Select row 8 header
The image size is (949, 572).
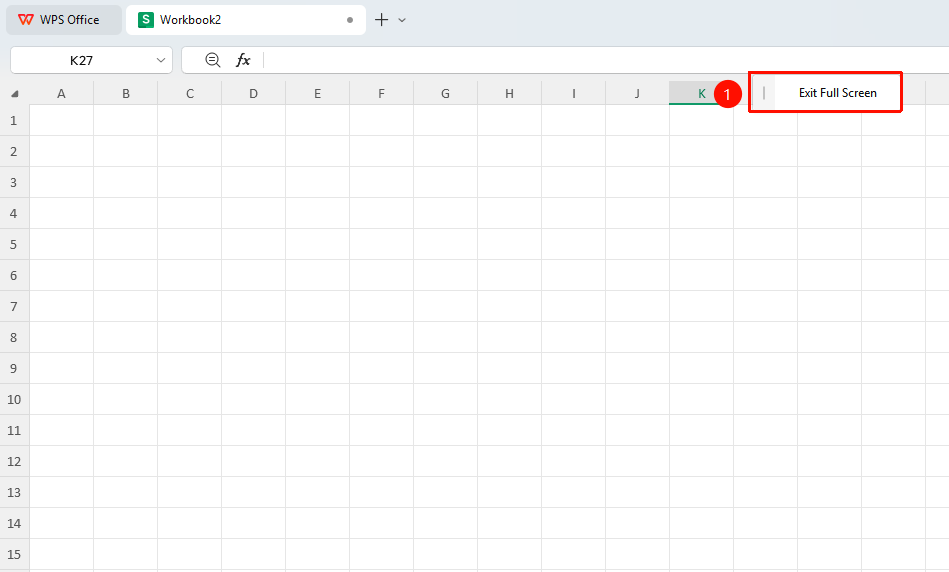(14, 337)
